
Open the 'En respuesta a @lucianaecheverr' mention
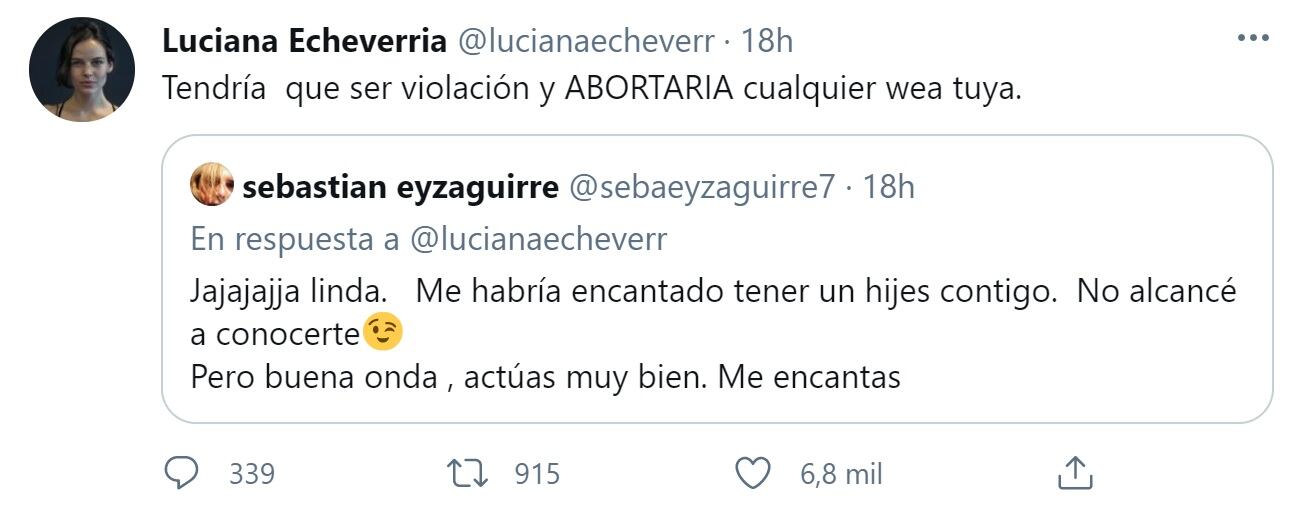[427, 239]
